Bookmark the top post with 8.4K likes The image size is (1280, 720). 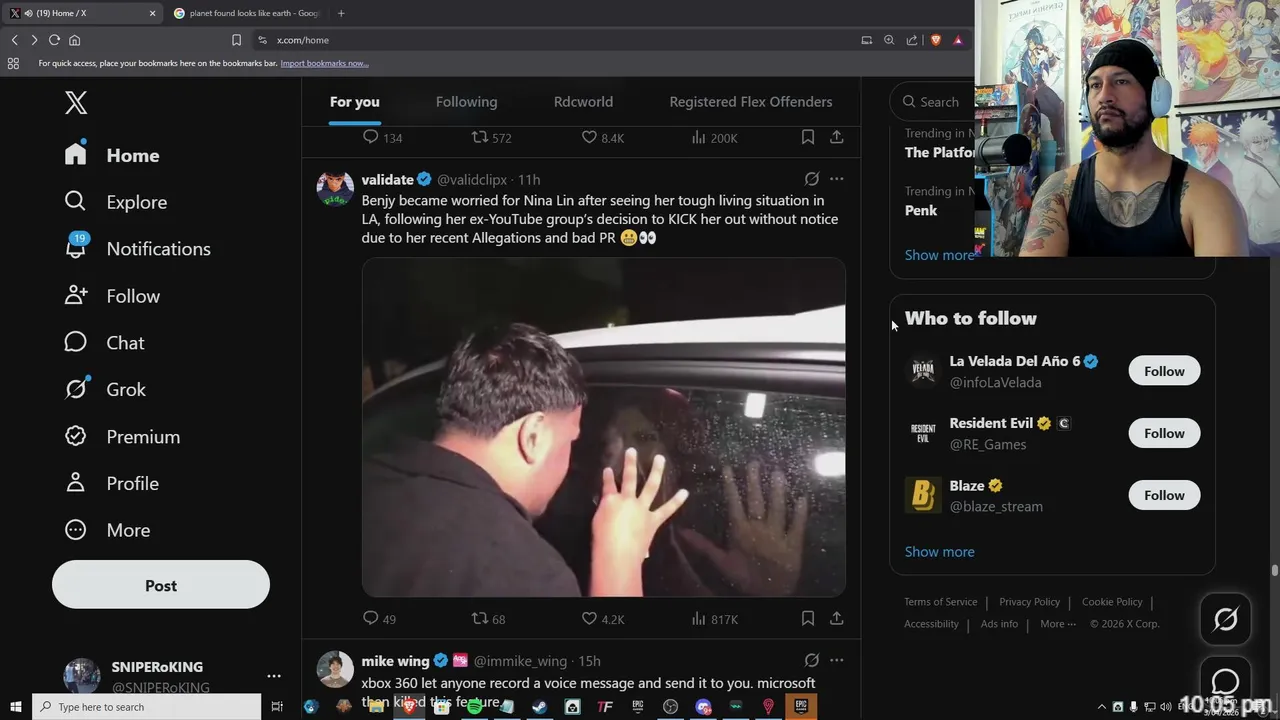pyautogui.click(x=807, y=137)
